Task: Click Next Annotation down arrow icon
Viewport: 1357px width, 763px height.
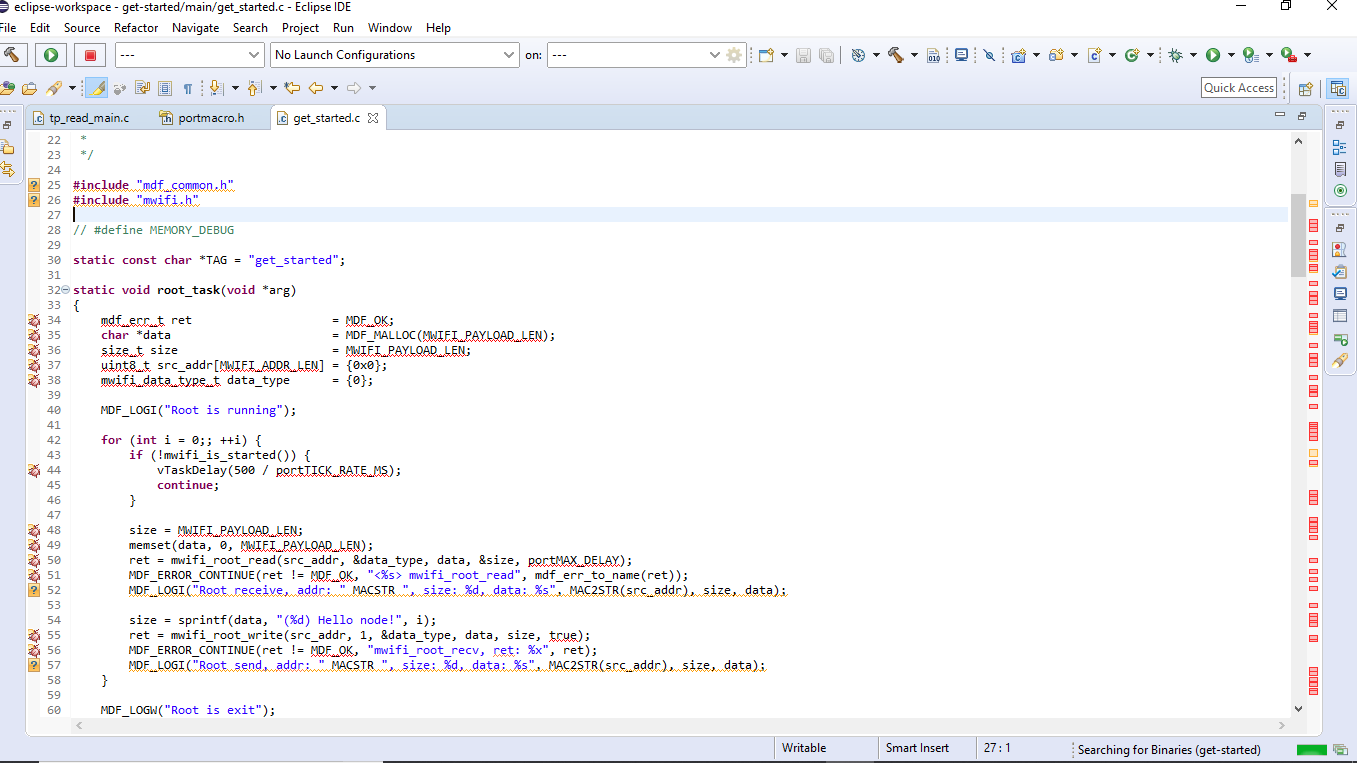Action: click(216, 88)
